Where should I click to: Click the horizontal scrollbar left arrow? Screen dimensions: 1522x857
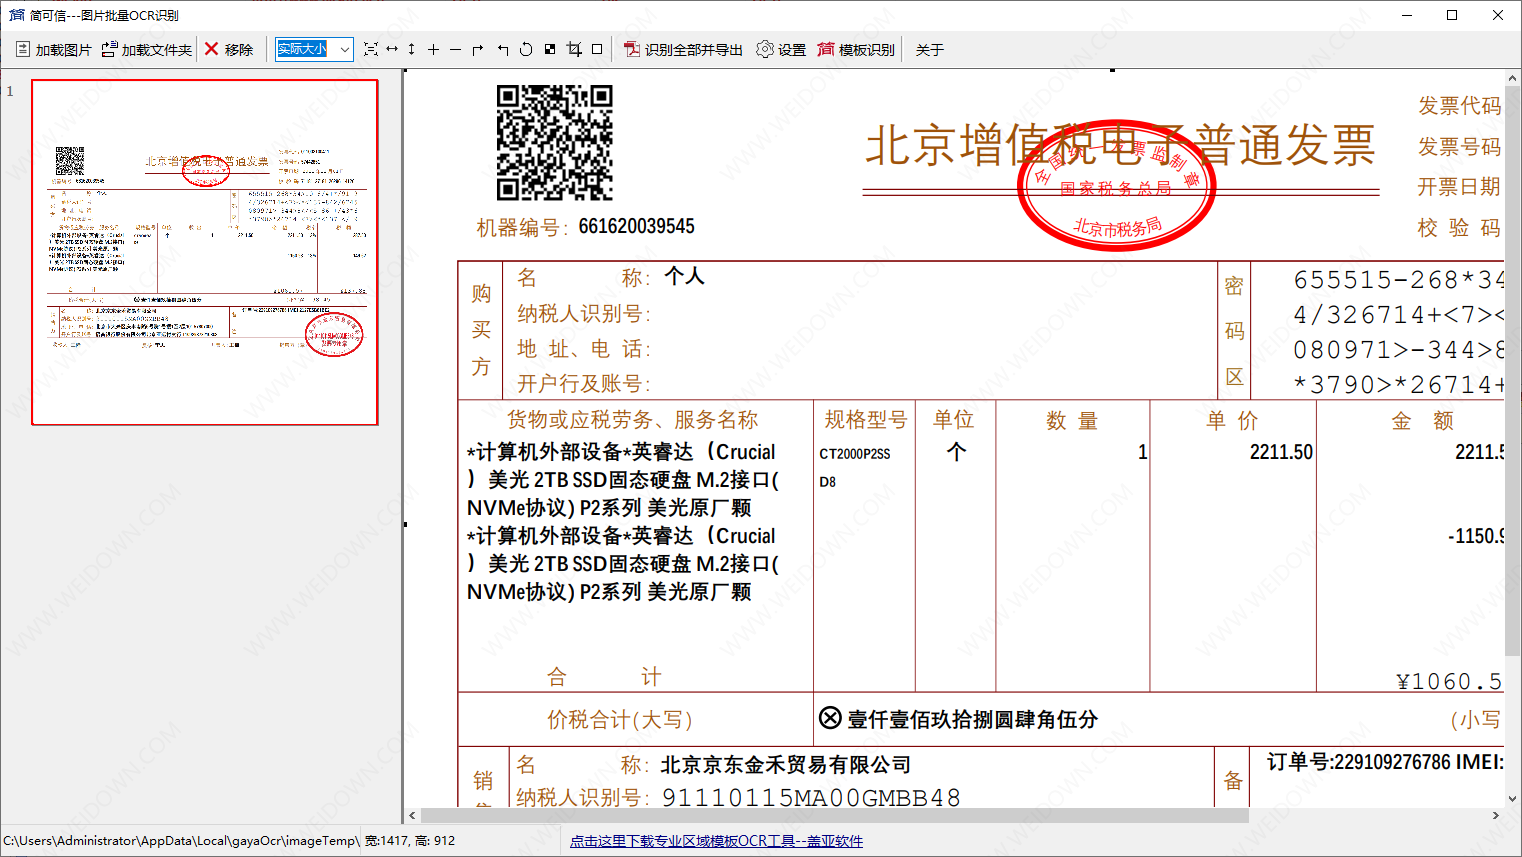tap(413, 816)
